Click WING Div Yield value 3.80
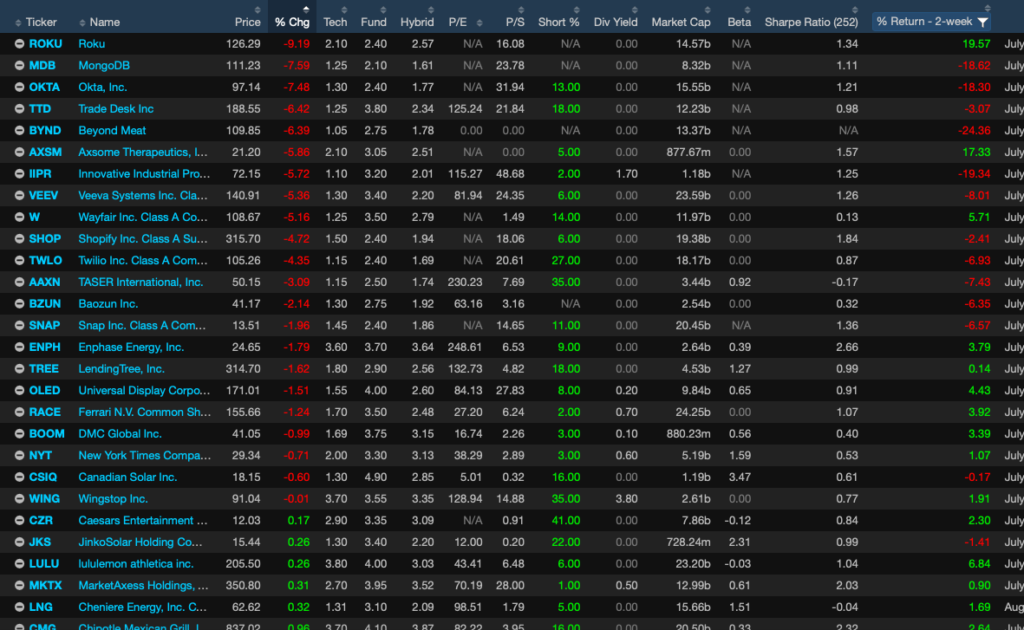Screen dimensions: 1024x630 tap(626, 499)
